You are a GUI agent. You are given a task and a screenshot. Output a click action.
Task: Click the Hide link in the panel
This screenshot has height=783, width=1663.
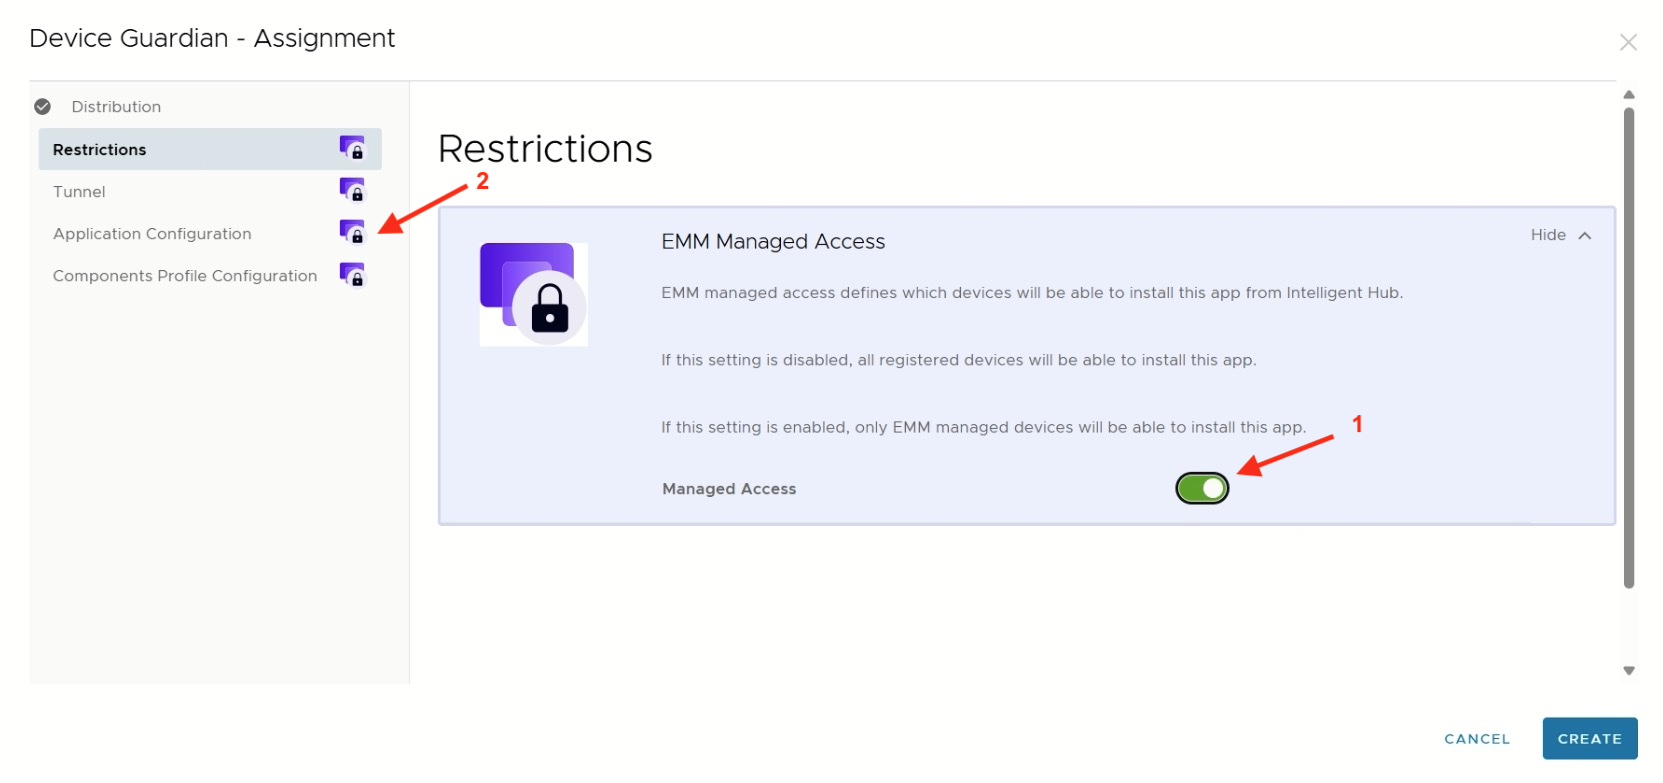[1548, 235]
